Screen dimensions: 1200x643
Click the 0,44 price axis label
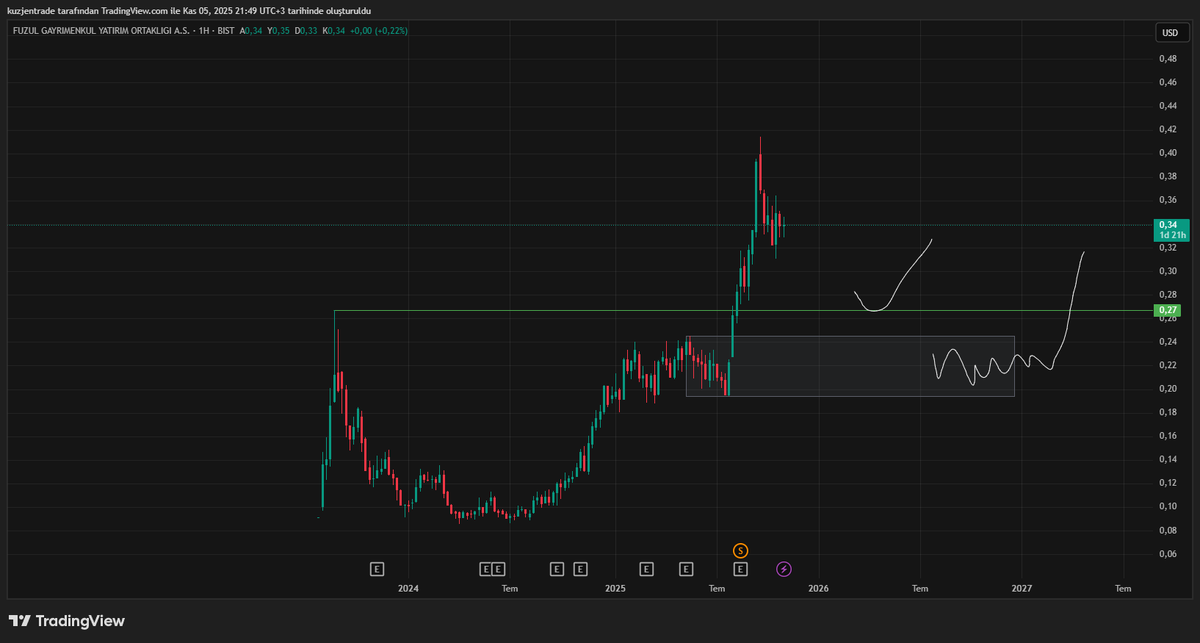tap(1167, 106)
